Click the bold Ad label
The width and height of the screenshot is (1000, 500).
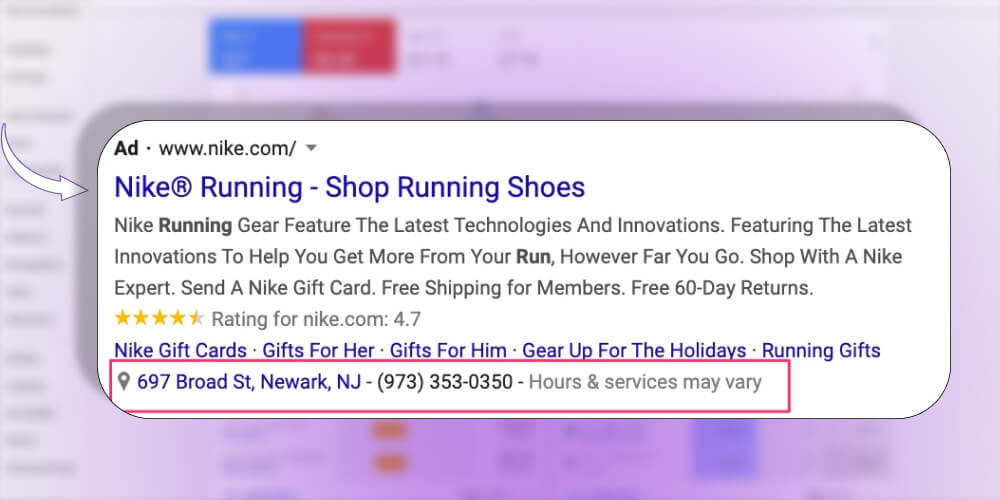click(126, 149)
